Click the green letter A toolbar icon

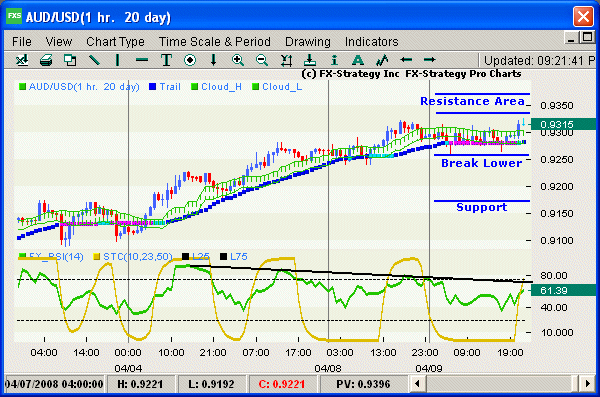coord(358,60)
